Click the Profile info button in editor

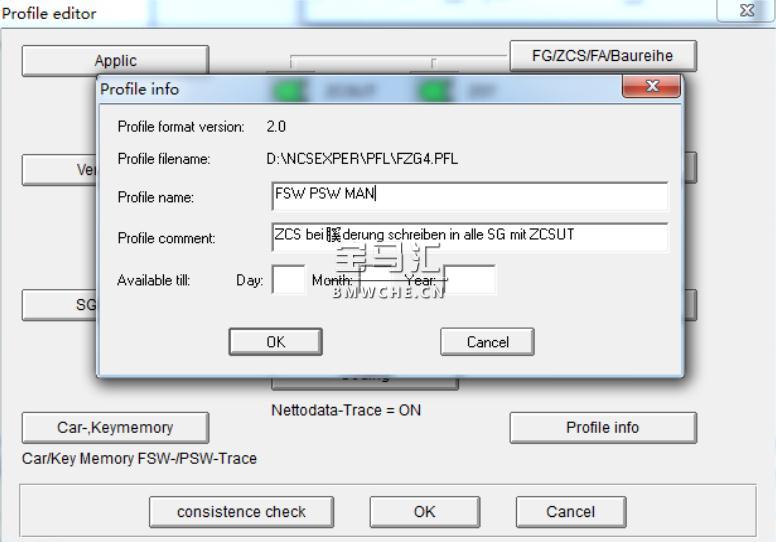(603, 427)
